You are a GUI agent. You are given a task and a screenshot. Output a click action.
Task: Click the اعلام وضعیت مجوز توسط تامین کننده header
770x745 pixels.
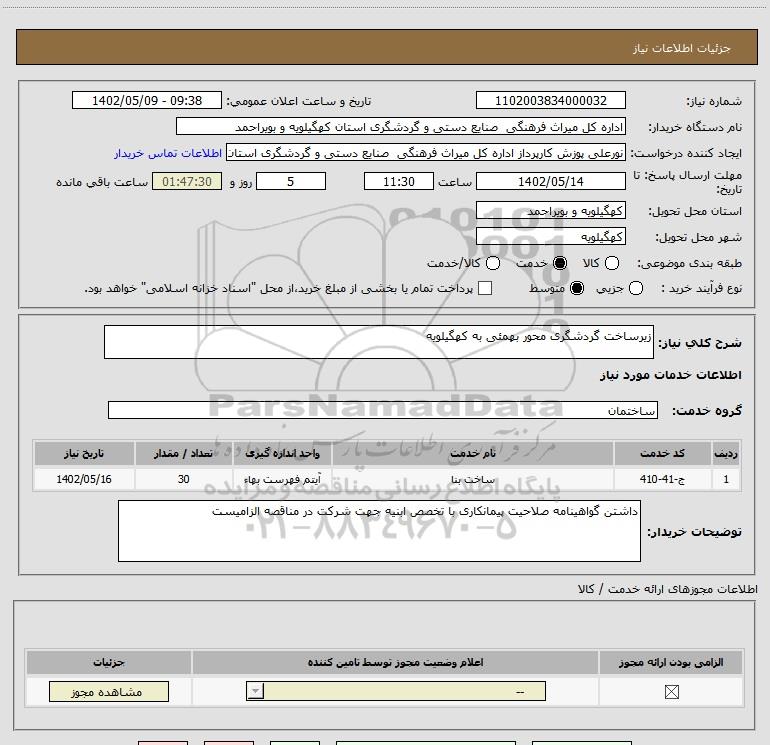tap(395, 662)
